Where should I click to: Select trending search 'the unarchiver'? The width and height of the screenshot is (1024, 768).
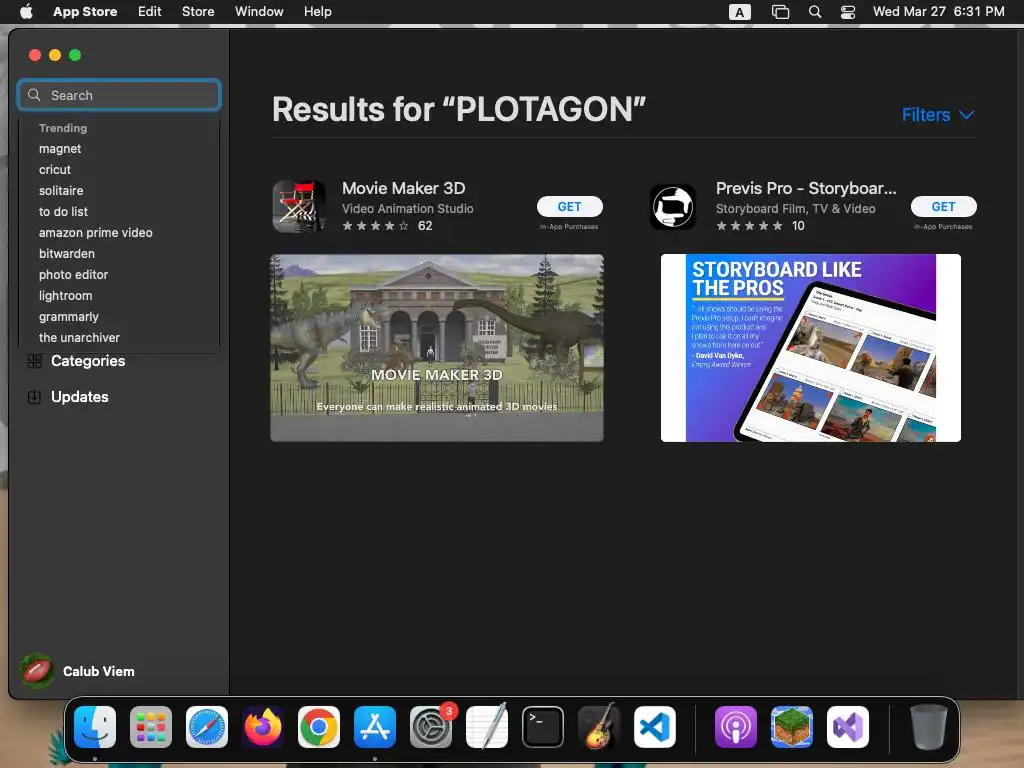[79, 338]
